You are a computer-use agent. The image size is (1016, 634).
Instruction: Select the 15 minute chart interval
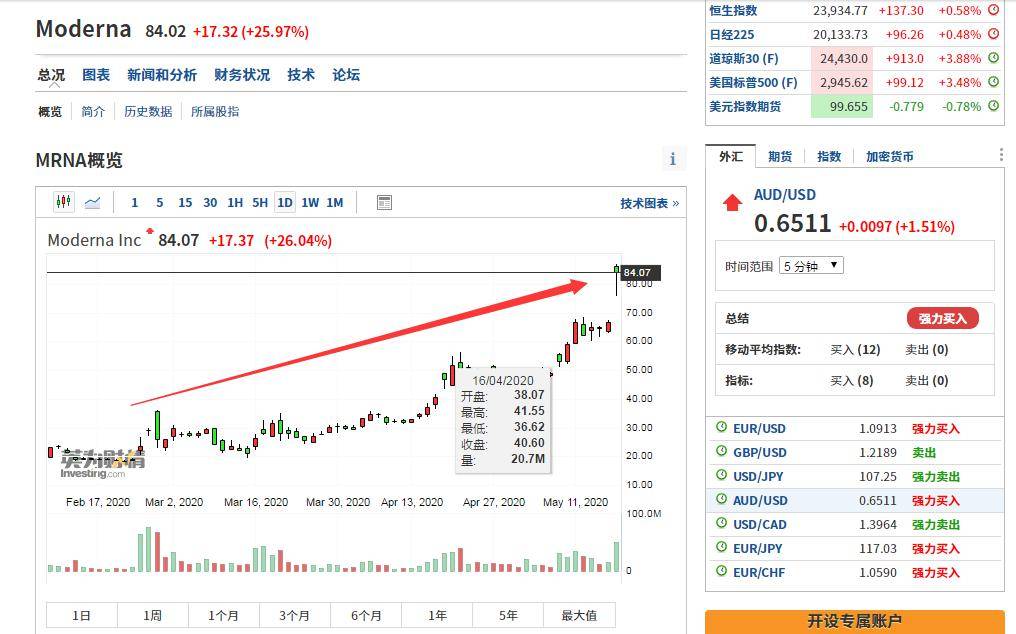click(185, 203)
